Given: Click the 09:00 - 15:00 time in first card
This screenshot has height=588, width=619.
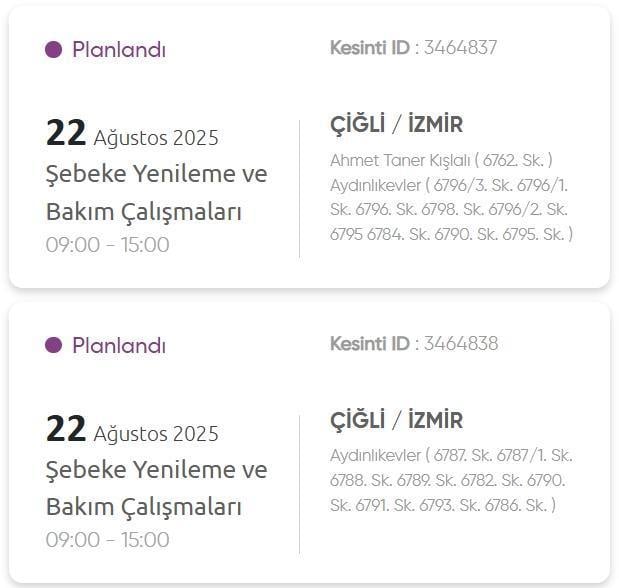Looking at the screenshot, I should click(107, 245).
